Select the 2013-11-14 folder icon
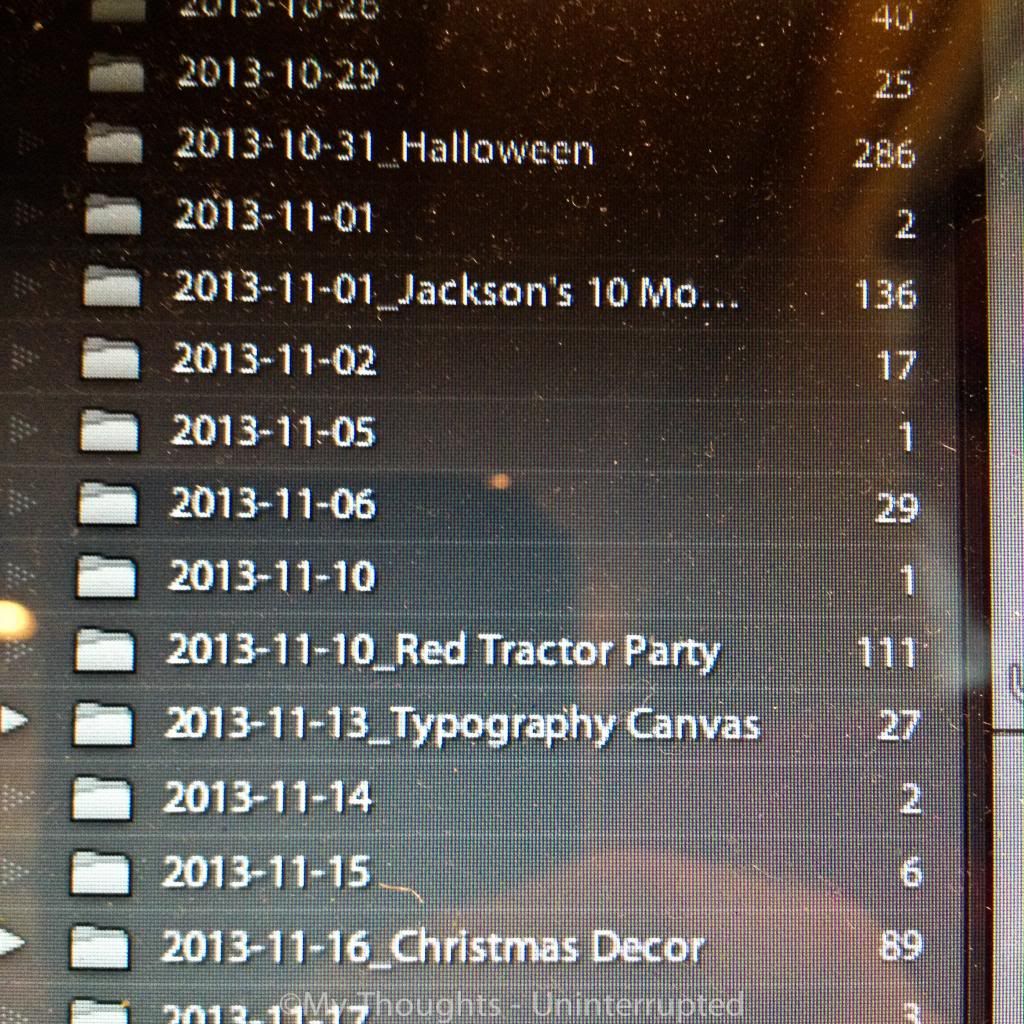The width and height of the screenshot is (1024, 1024). pos(102,798)
